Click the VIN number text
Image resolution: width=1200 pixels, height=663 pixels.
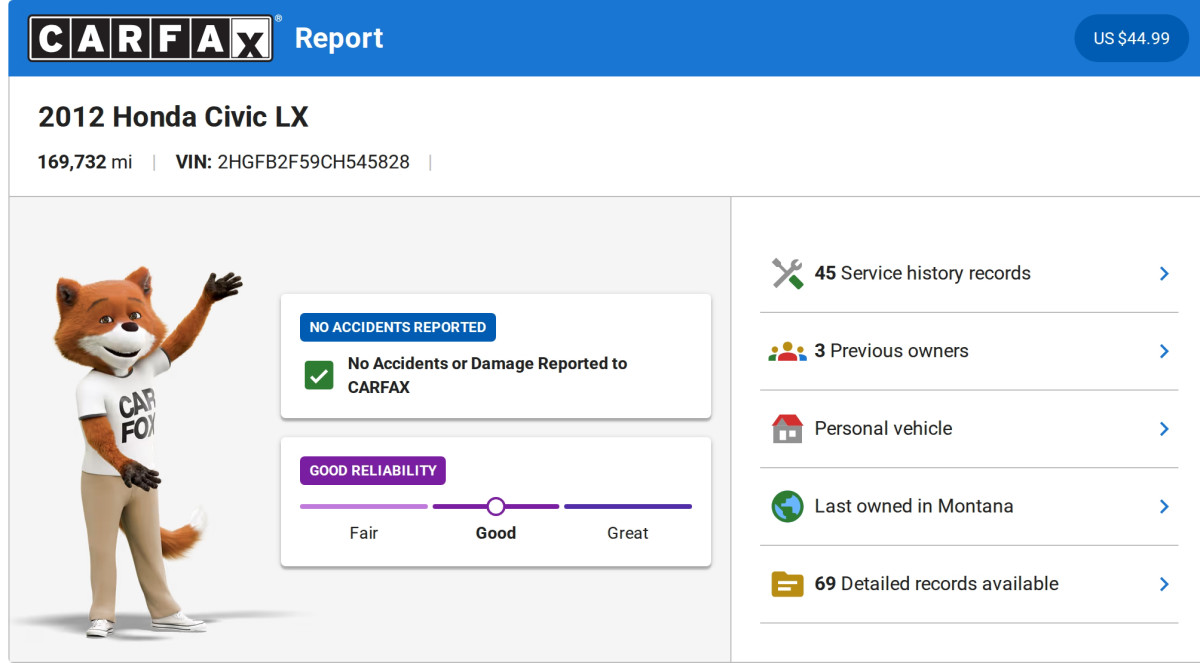coord(313,162)
